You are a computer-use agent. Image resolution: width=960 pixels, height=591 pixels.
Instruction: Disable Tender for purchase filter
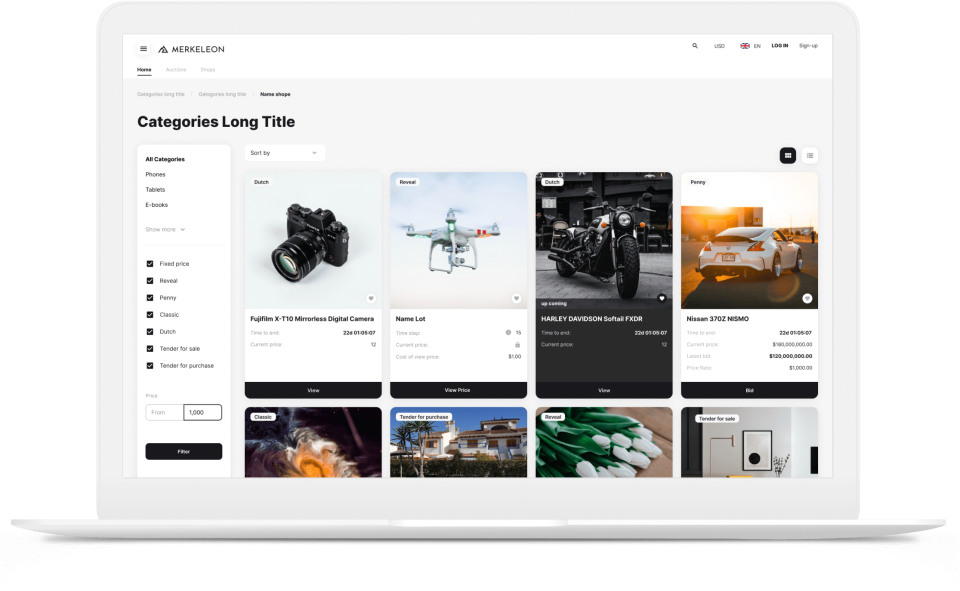point(149,366)
